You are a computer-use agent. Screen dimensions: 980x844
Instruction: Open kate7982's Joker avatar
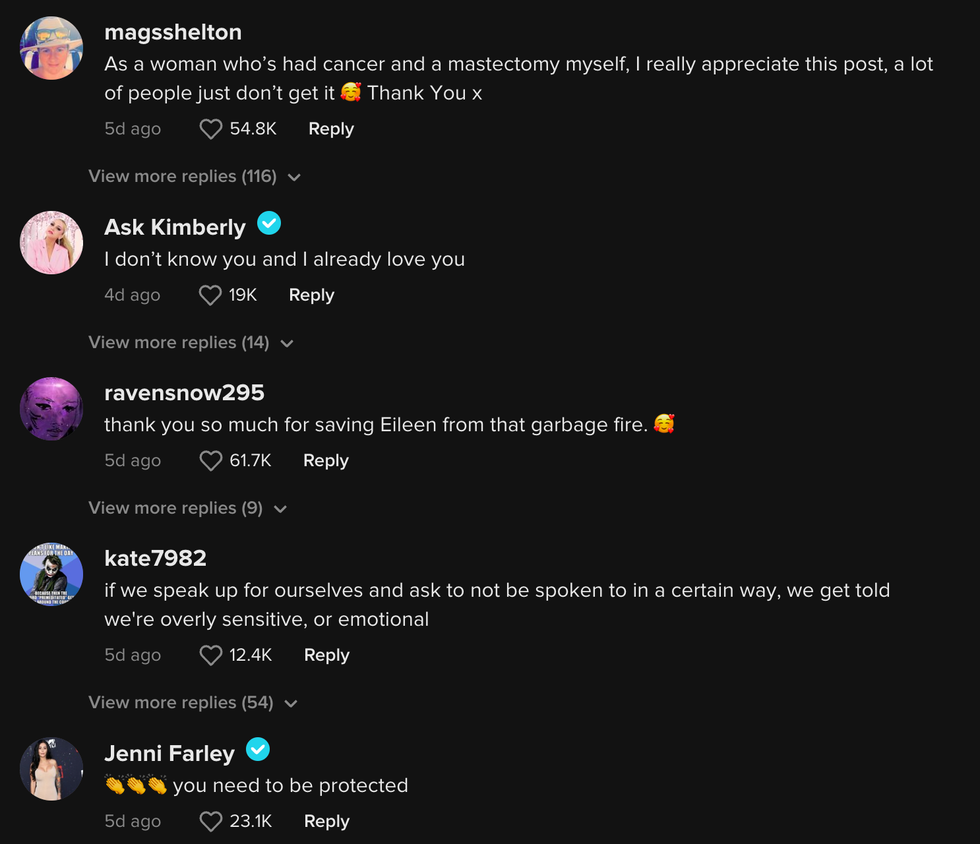point(51,574)
